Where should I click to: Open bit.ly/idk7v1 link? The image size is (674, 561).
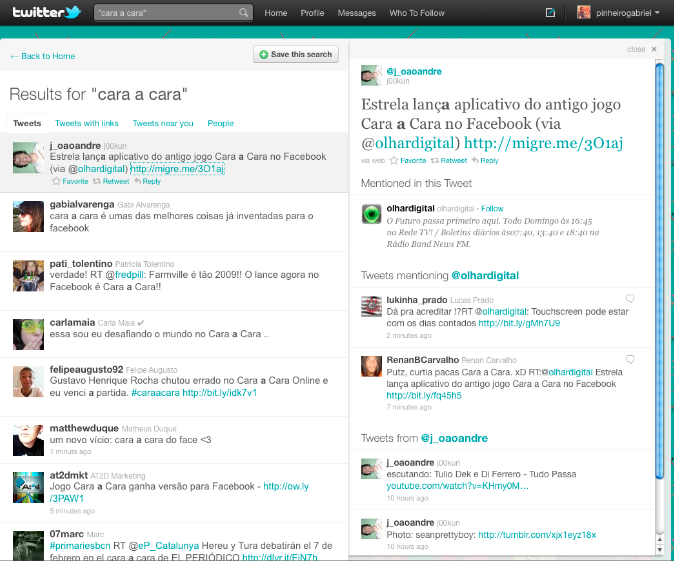[x=220, y=392]
